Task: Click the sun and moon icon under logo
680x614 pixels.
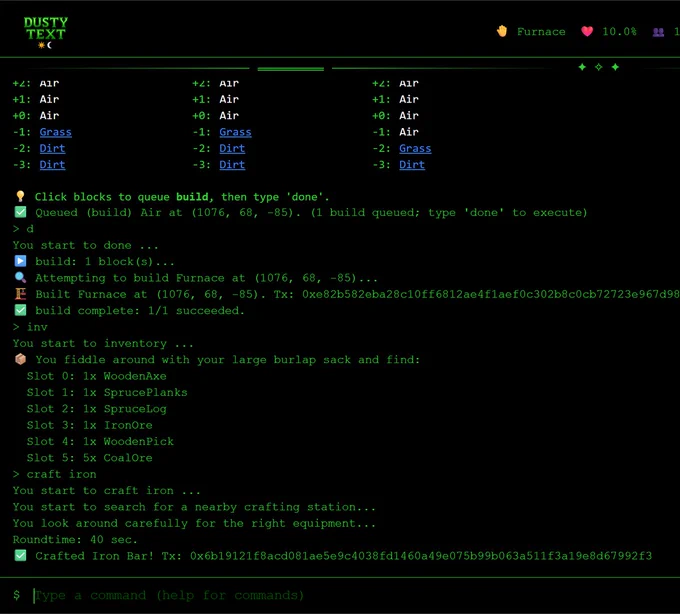Action: coord(45,45)
